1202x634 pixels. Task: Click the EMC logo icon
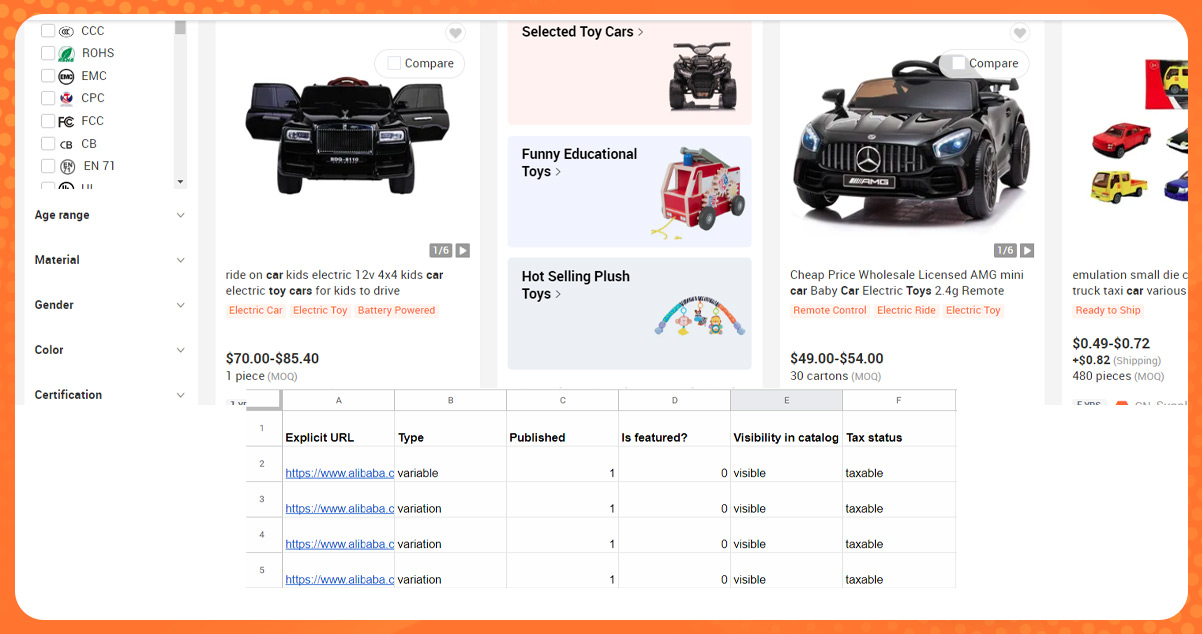(x=66, y=76)
